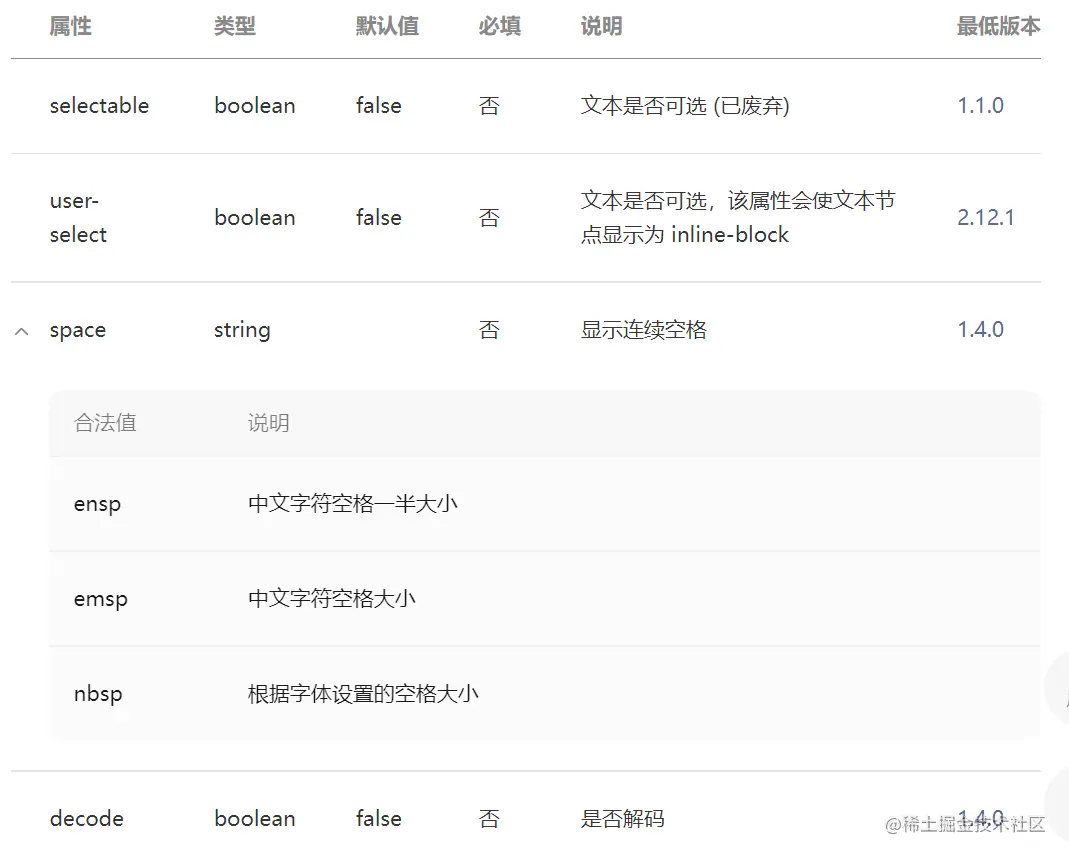Image resolution: width=1069 pixels, height=858 pixels.
Task: Select the 'selectable' property name
Action: coord(100,106)
